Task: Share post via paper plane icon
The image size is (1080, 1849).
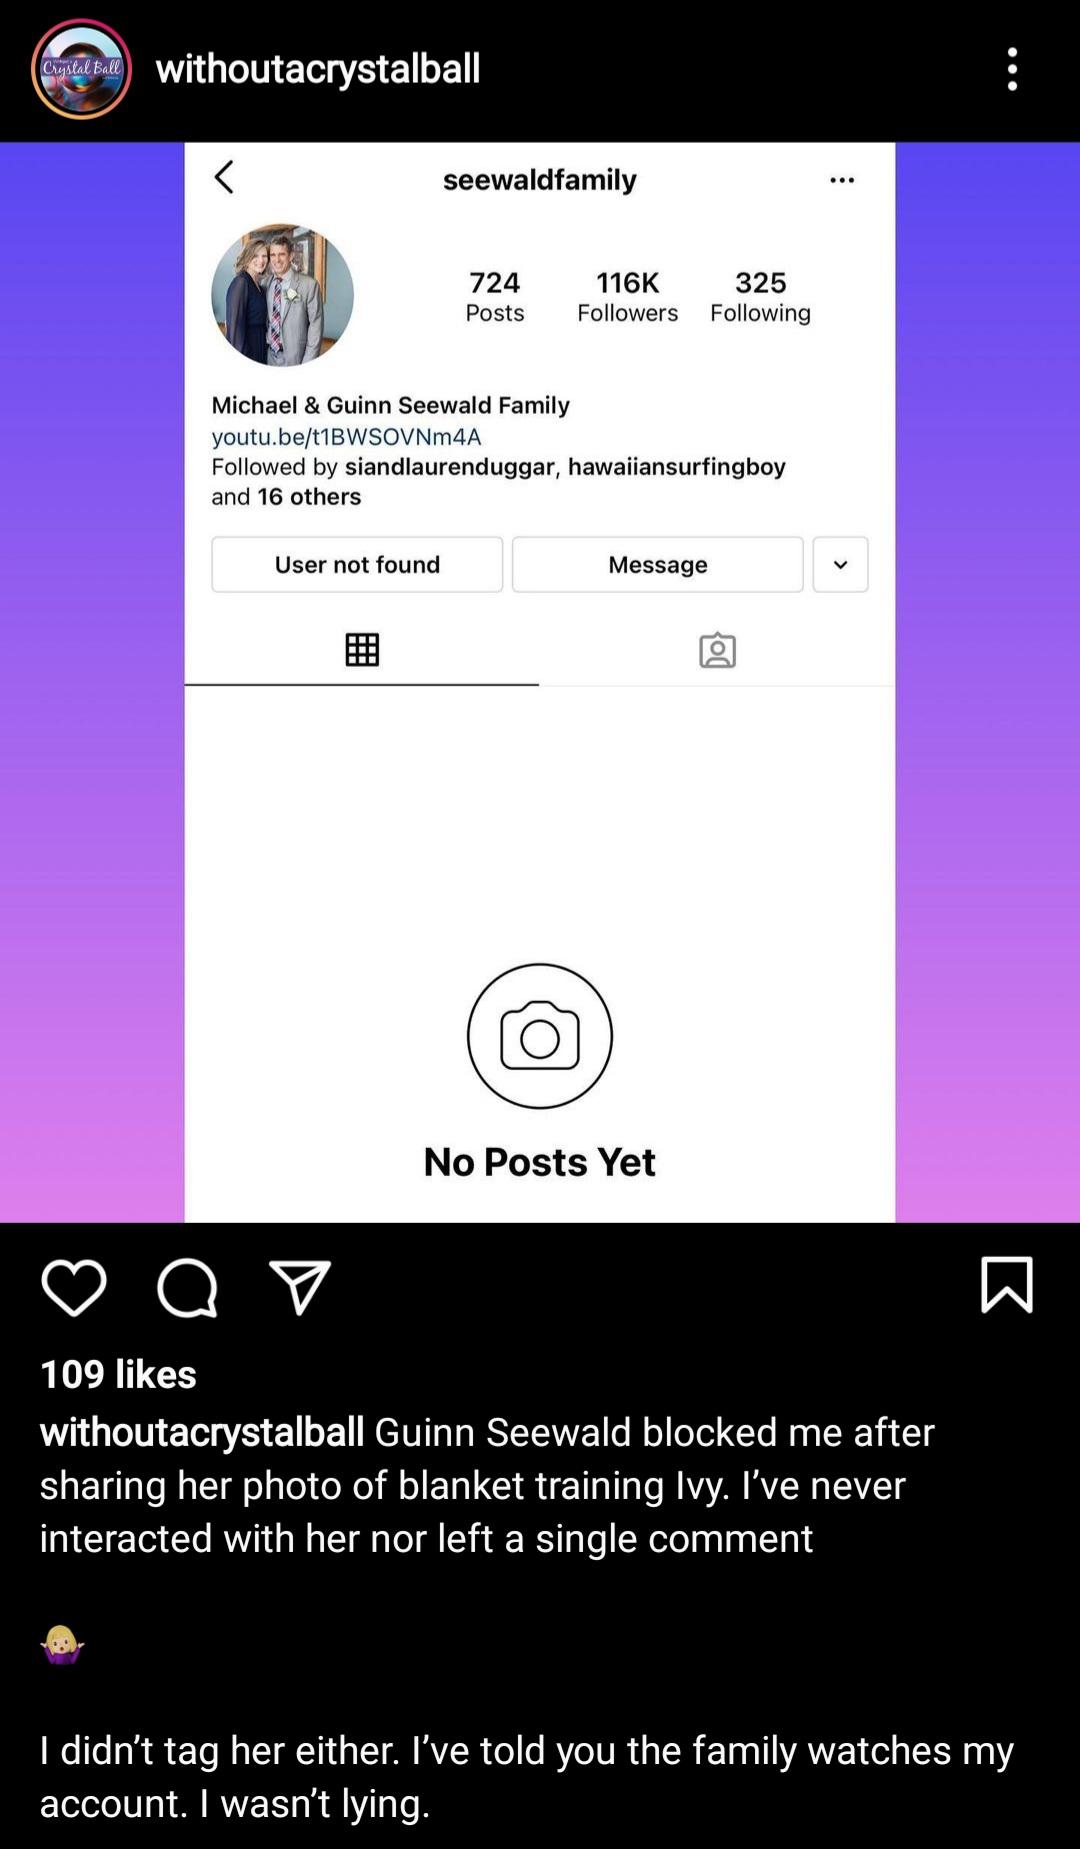Action: 300,1287
